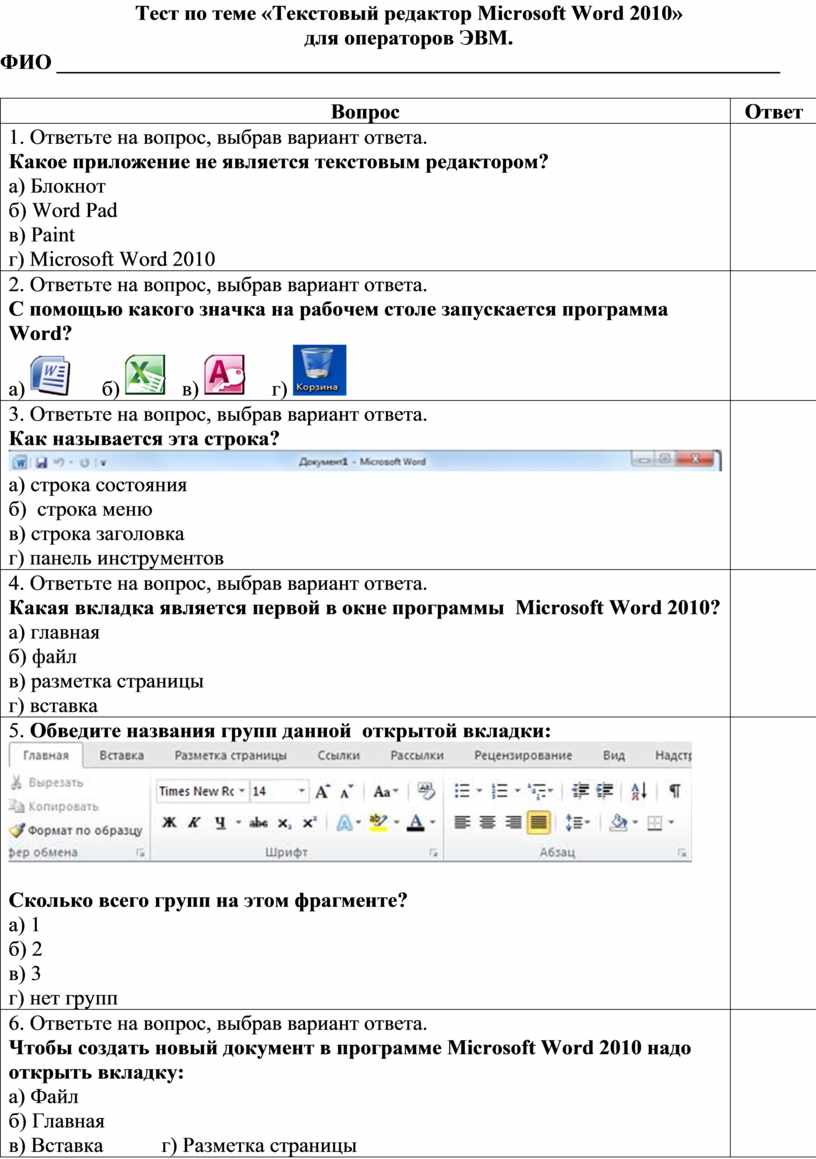Click the multilevel list icon
The image size is (816, 1159).
click(x=538, y=792)
